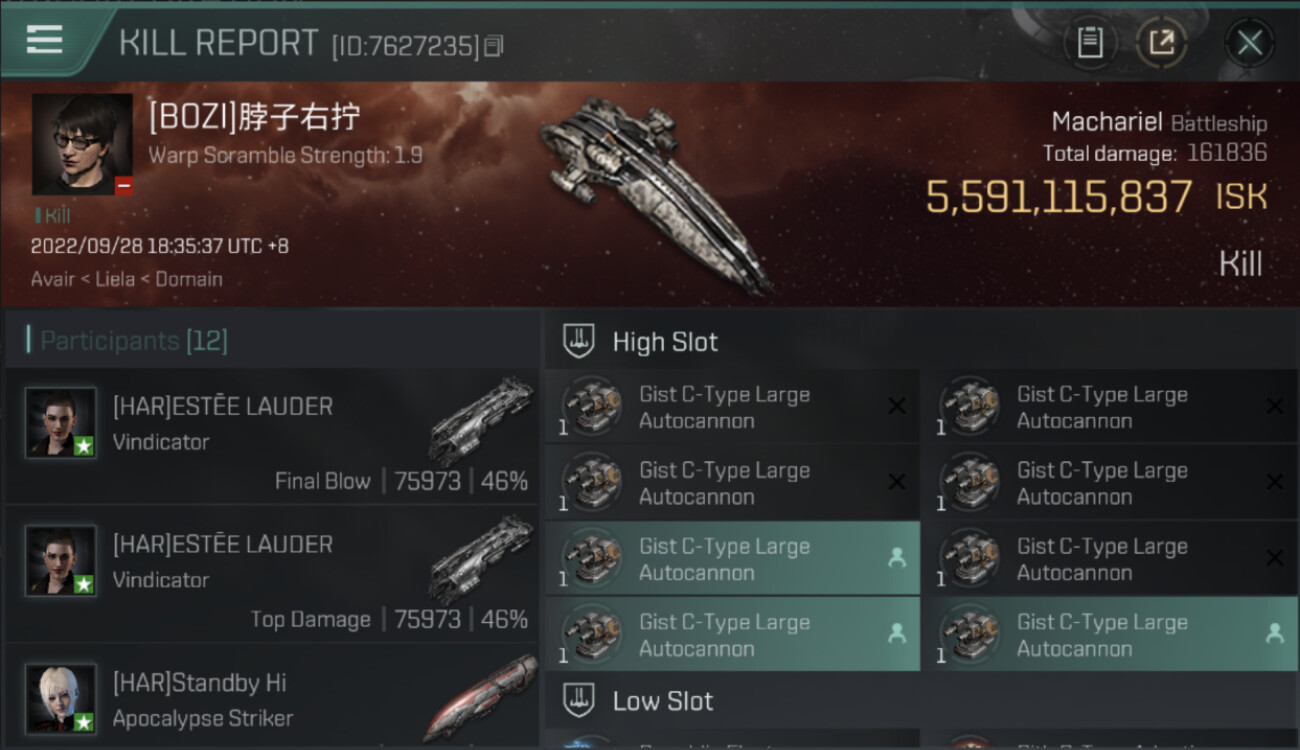Select the Final Blow participant's portrait
The image size is (1300, 750).
61,423
